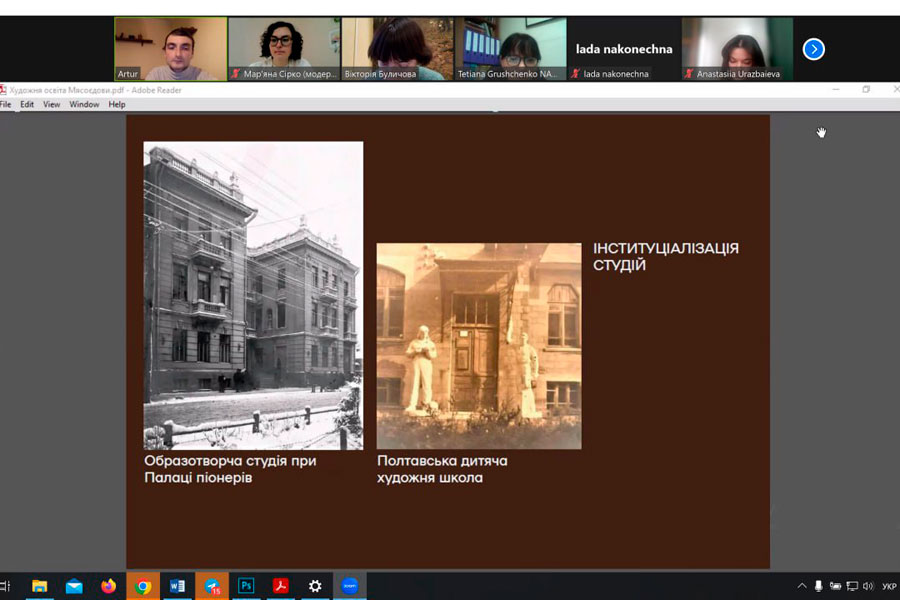Click caption Полтавська дитяча художня школа
900x600 pixels.
[442, 469]
